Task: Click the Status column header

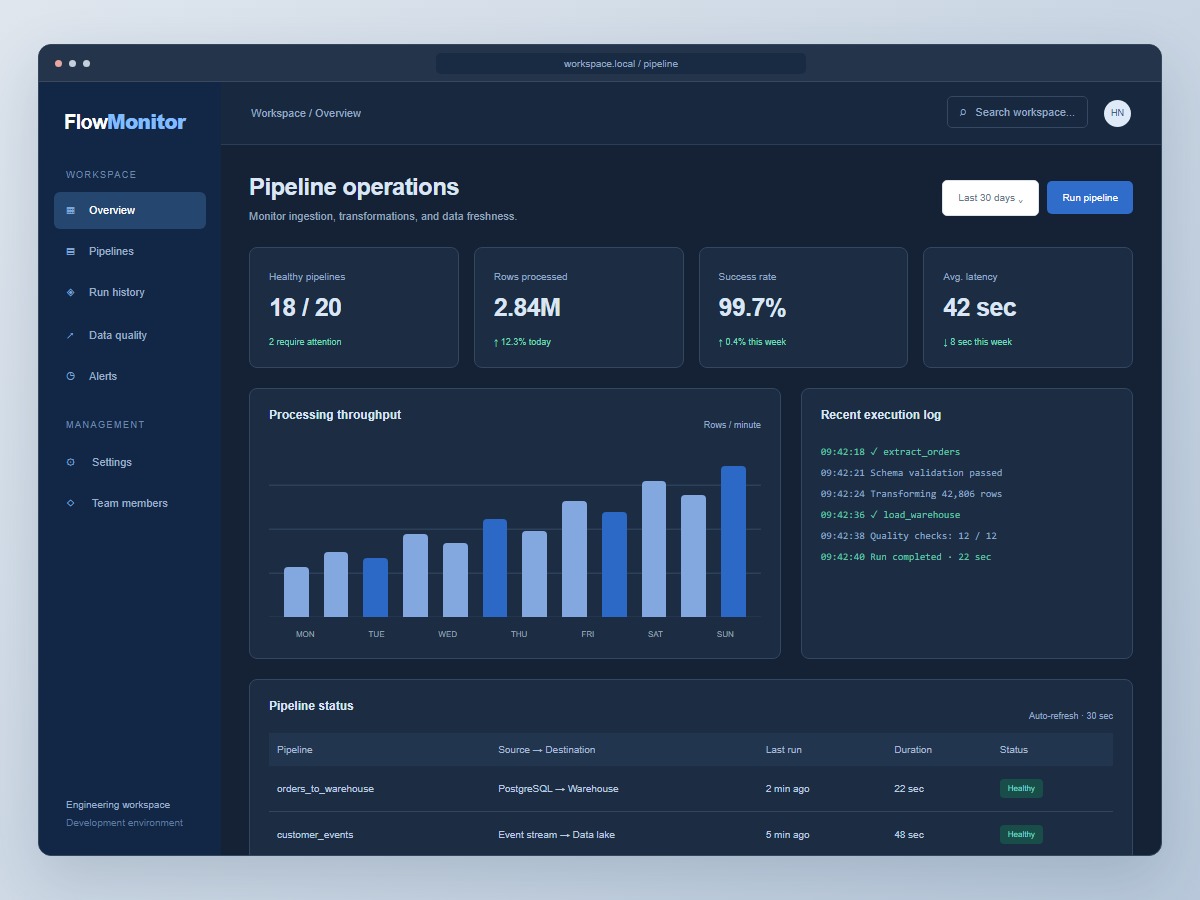Action: pos(1014,750)
